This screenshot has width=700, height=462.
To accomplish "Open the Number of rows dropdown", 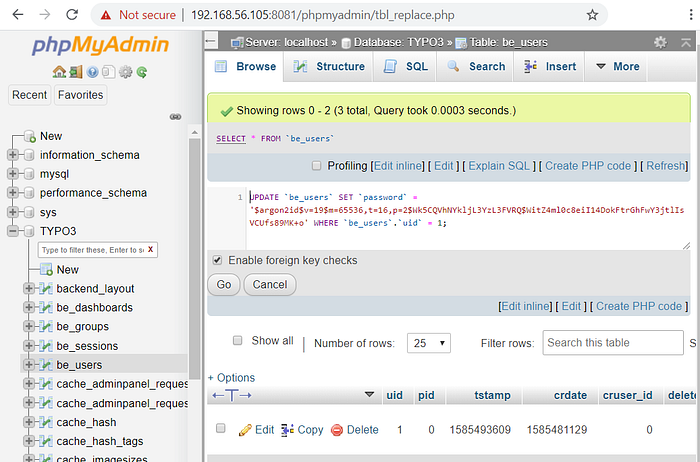I will coord(430,343).
